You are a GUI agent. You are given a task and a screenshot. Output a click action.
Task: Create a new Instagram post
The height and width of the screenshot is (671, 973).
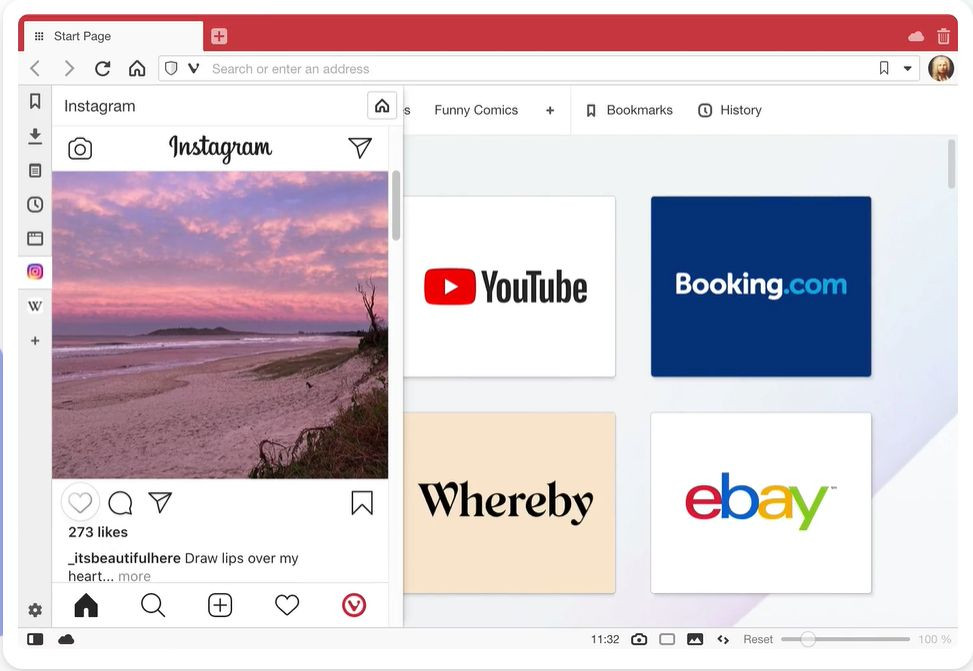[220, 605]
